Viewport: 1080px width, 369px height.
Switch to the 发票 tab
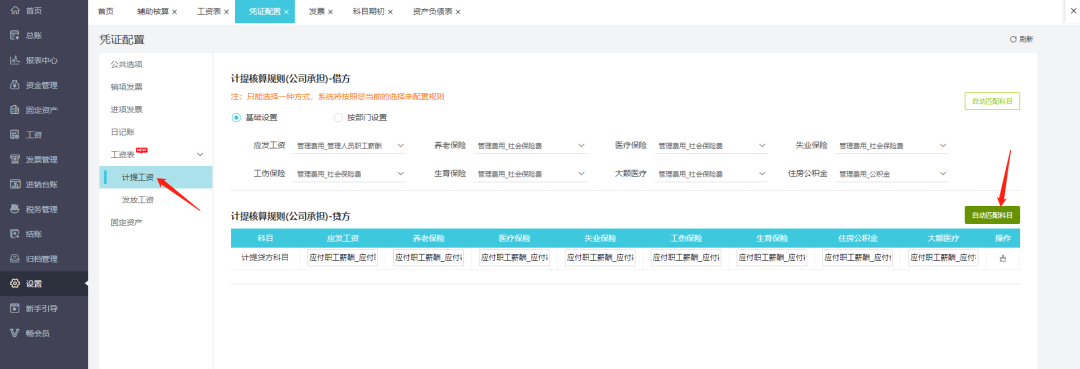coord(316,12)
